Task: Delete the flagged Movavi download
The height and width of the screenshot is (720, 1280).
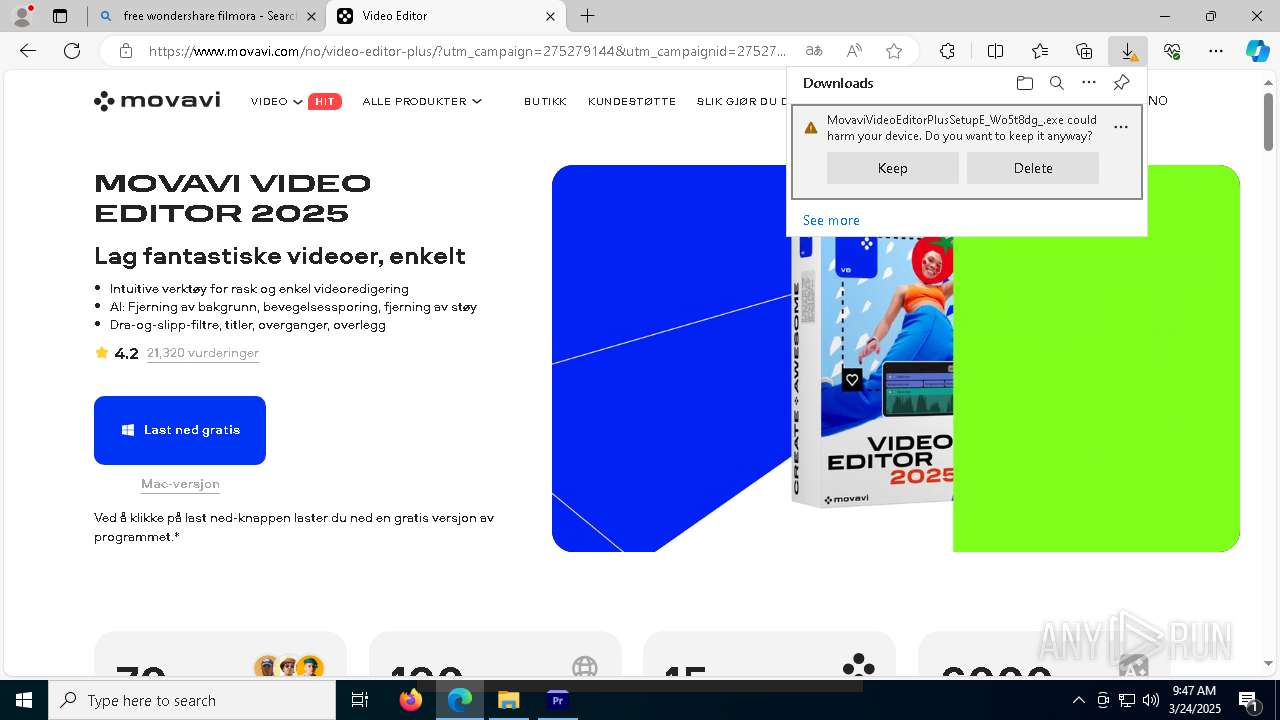Action: coord(1033,168)
